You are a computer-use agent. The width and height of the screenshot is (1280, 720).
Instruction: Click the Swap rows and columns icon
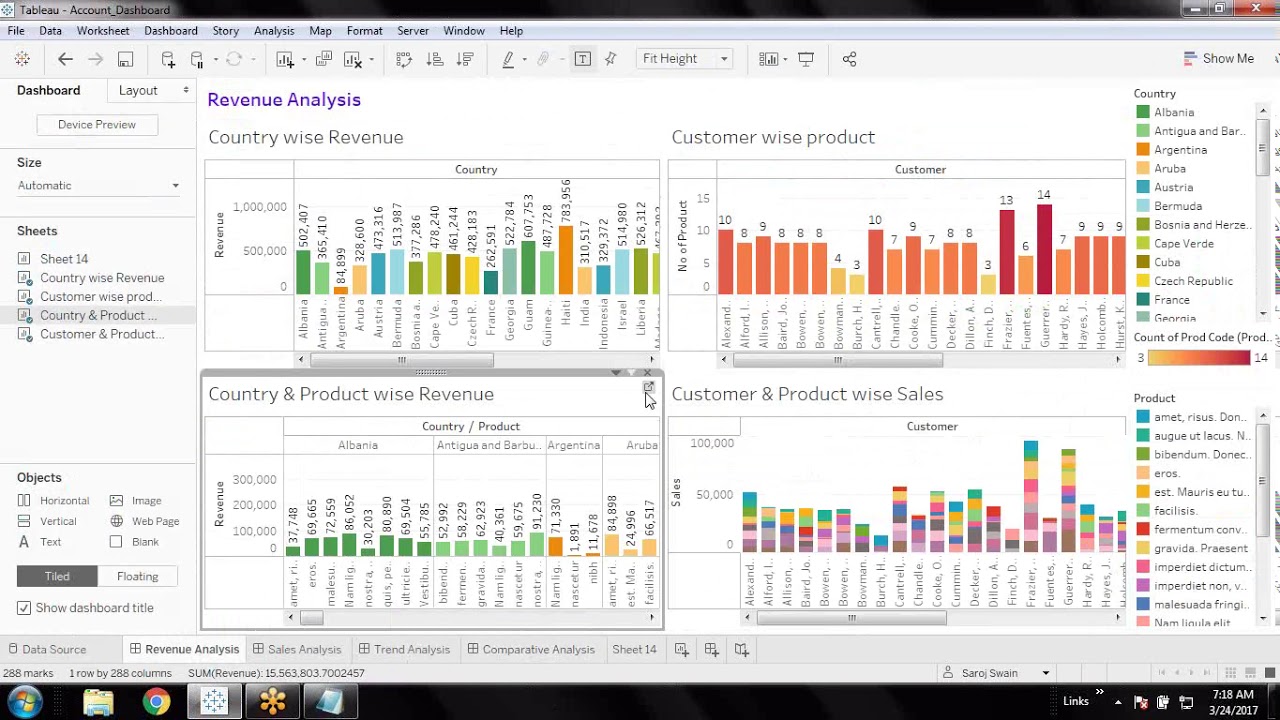[x=404, y=59]
